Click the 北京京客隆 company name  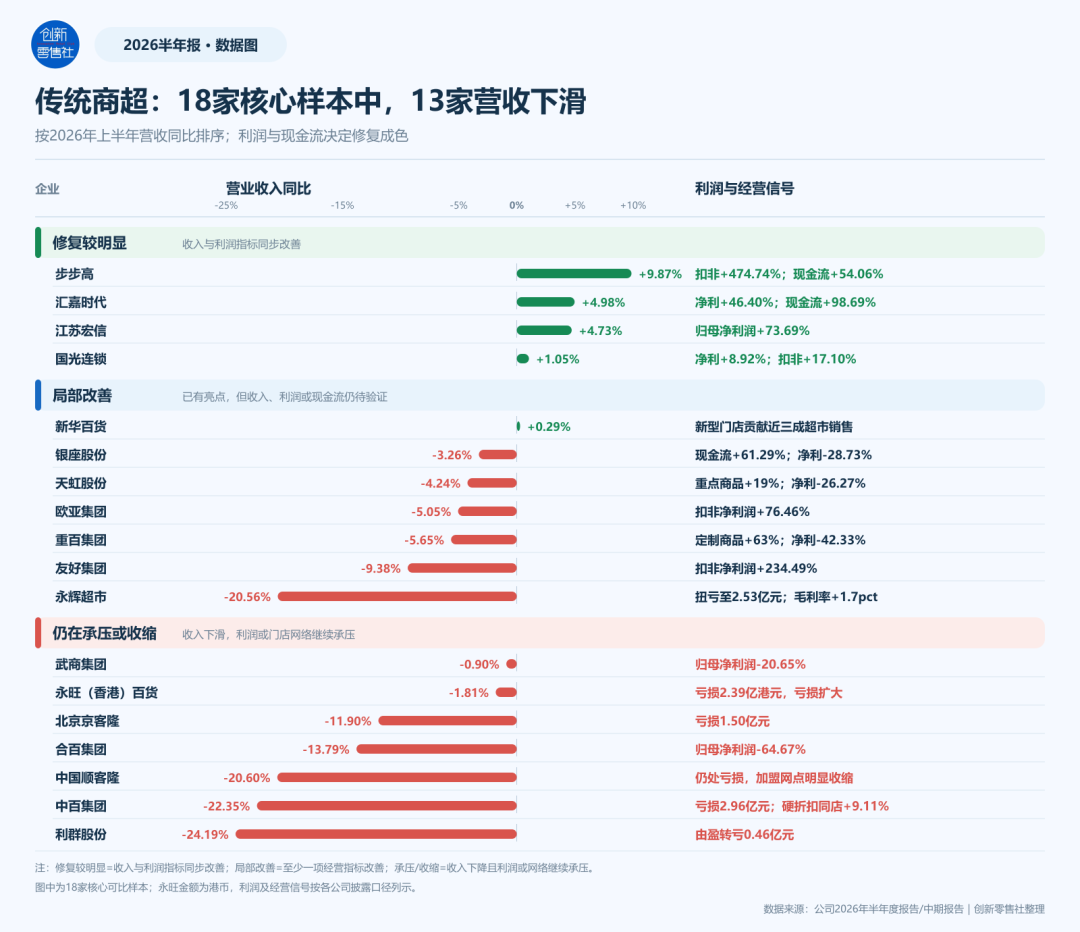click(x=87, y=721)
